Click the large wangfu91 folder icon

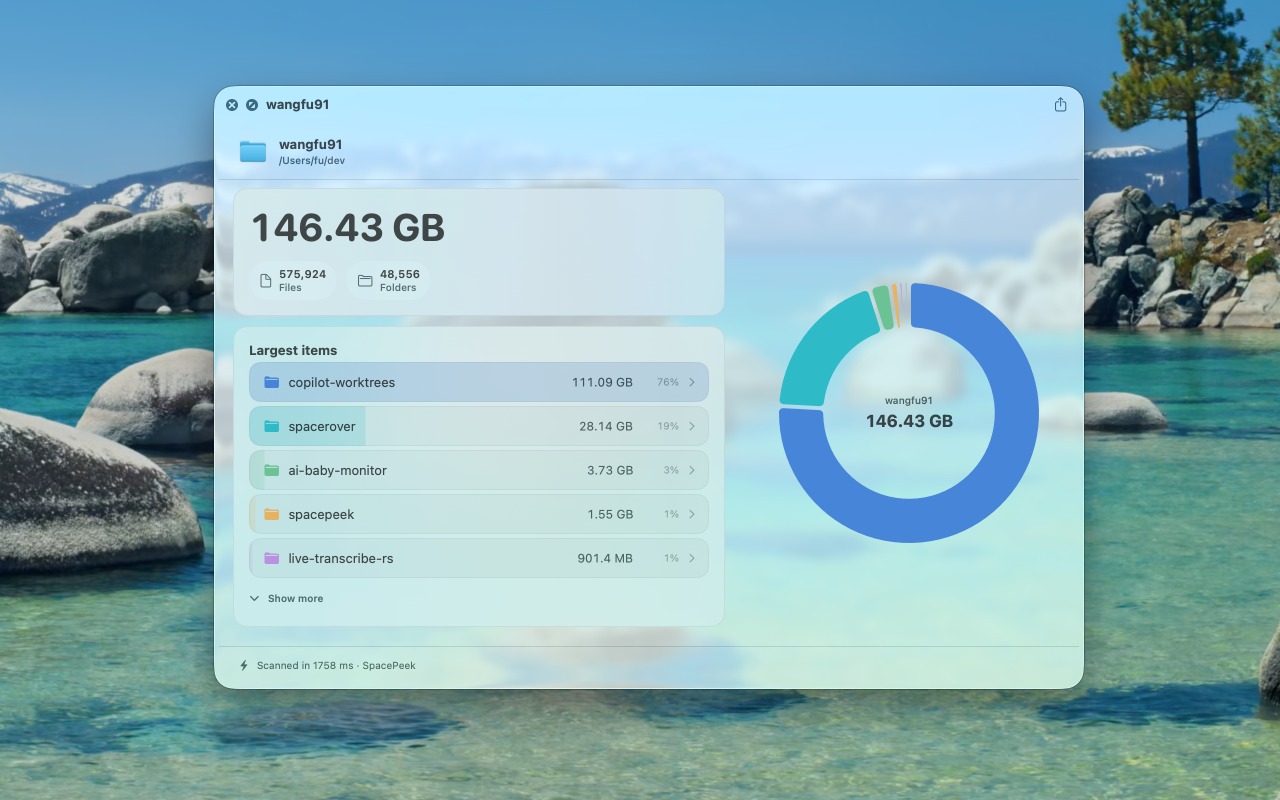coord(253,151)
